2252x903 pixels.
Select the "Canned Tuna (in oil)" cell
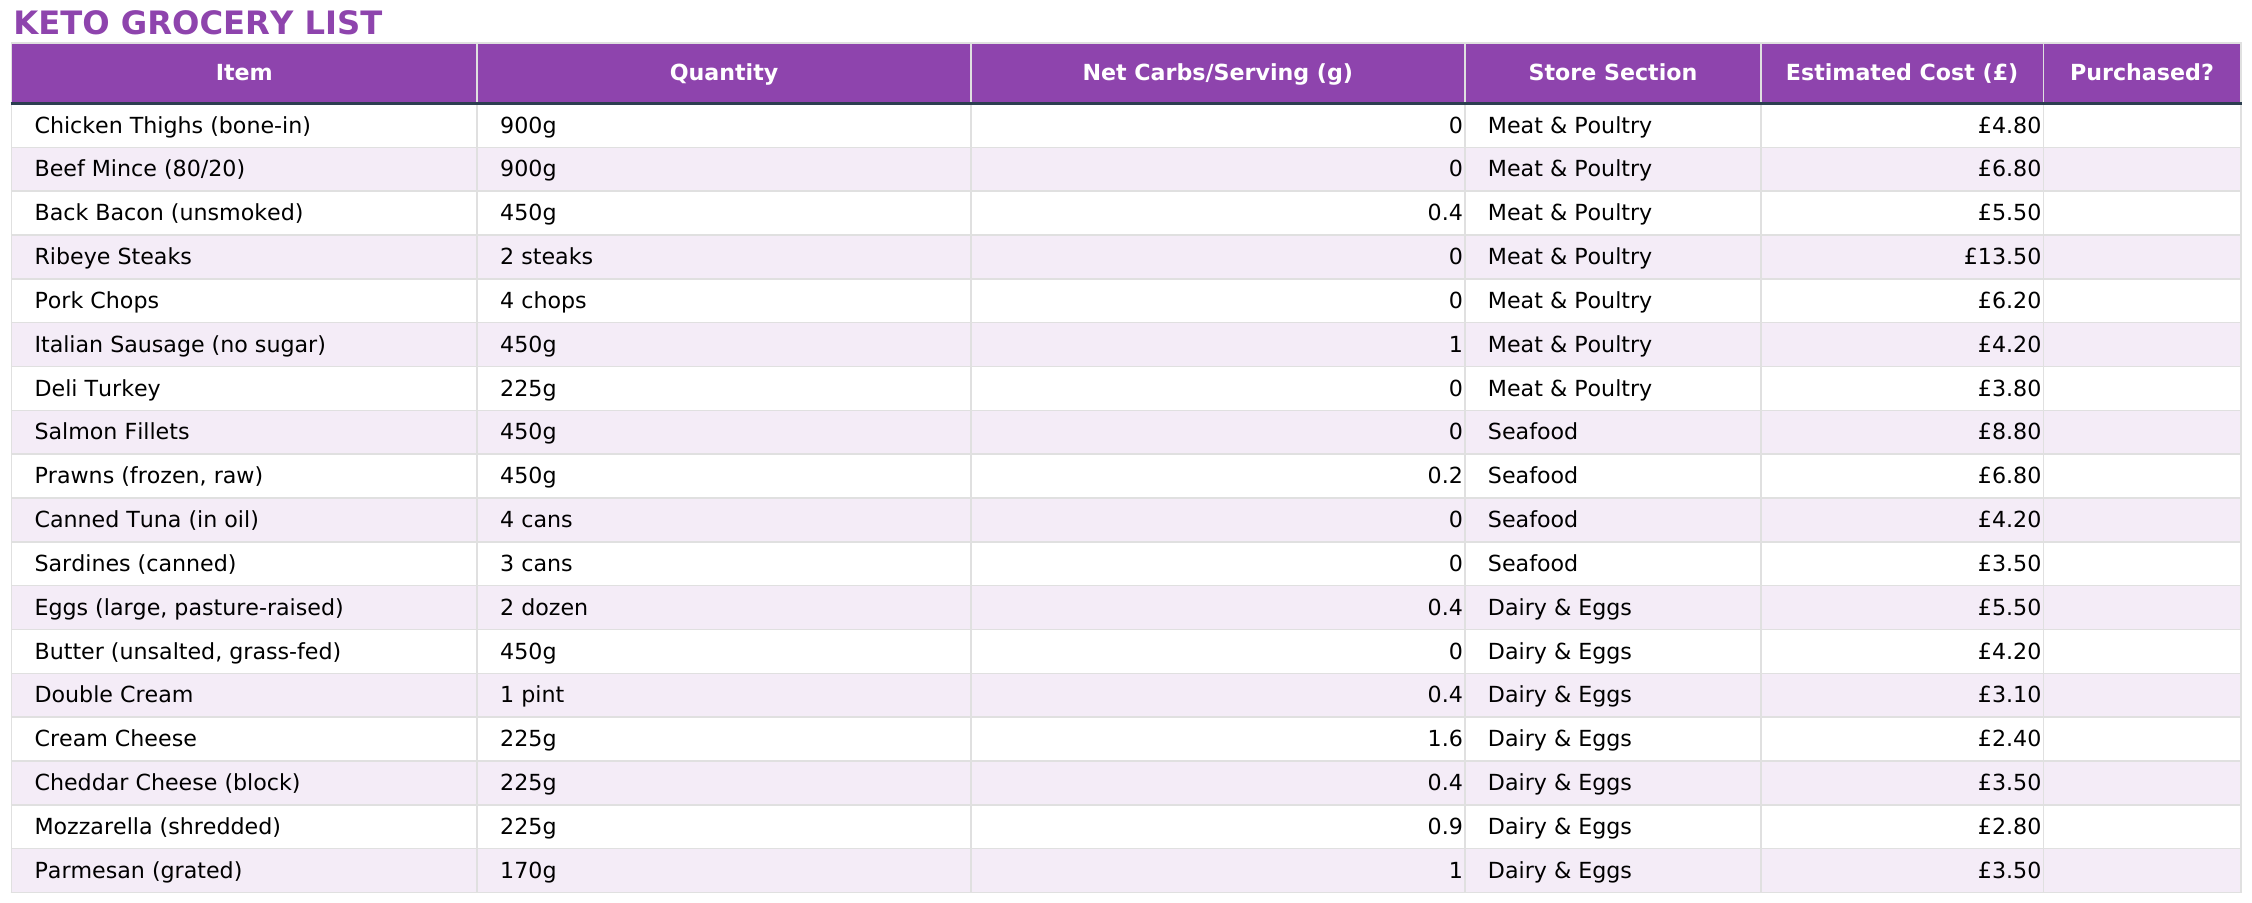244,520
